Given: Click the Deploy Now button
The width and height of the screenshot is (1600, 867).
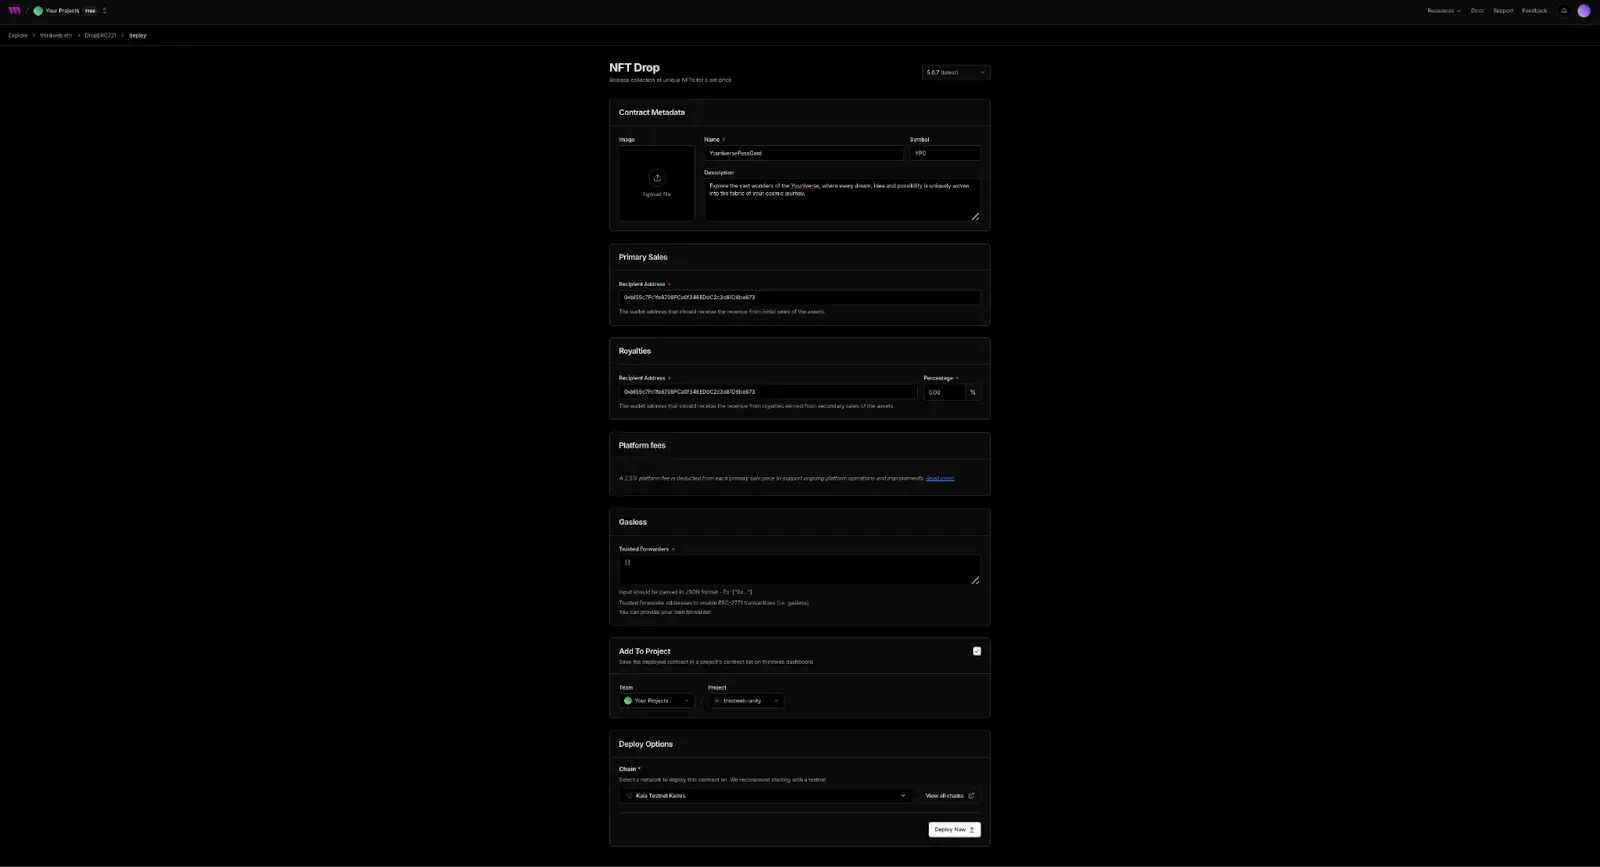Looking at the screenshot, I should (x=954, y=830).
